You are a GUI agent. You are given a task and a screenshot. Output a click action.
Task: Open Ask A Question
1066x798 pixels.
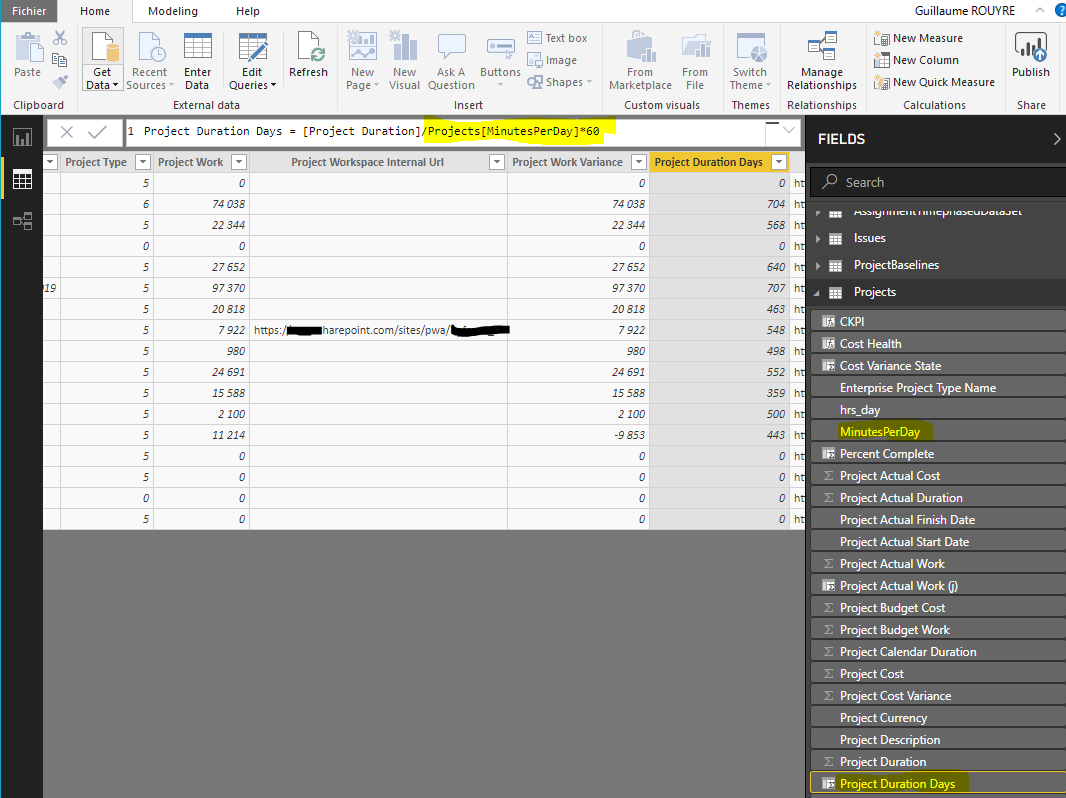point(451,60)
